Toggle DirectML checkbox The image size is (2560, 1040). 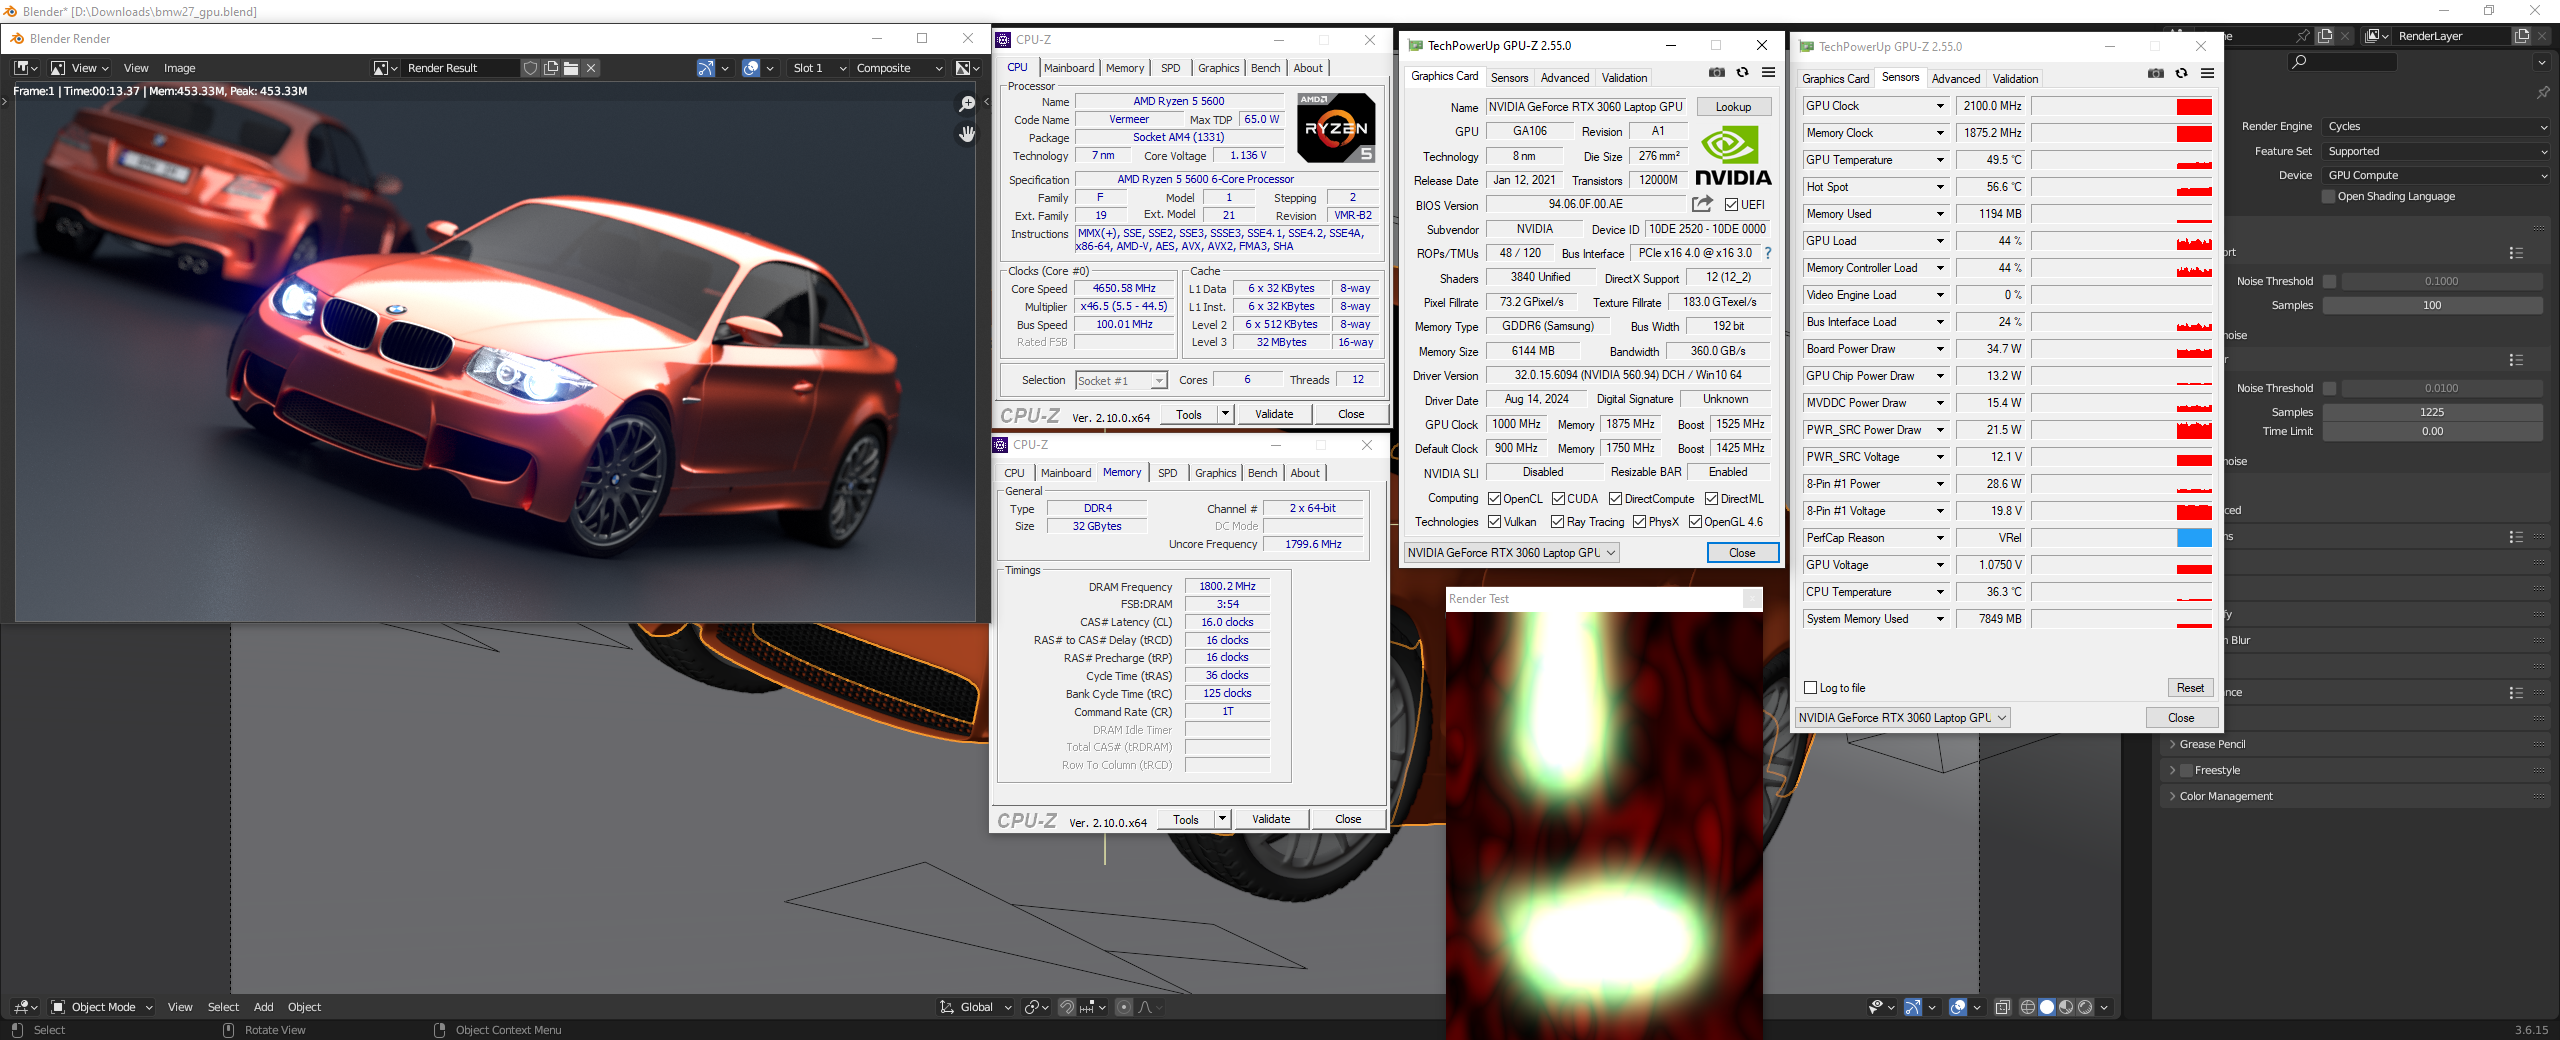click(x=1712, y=499)
